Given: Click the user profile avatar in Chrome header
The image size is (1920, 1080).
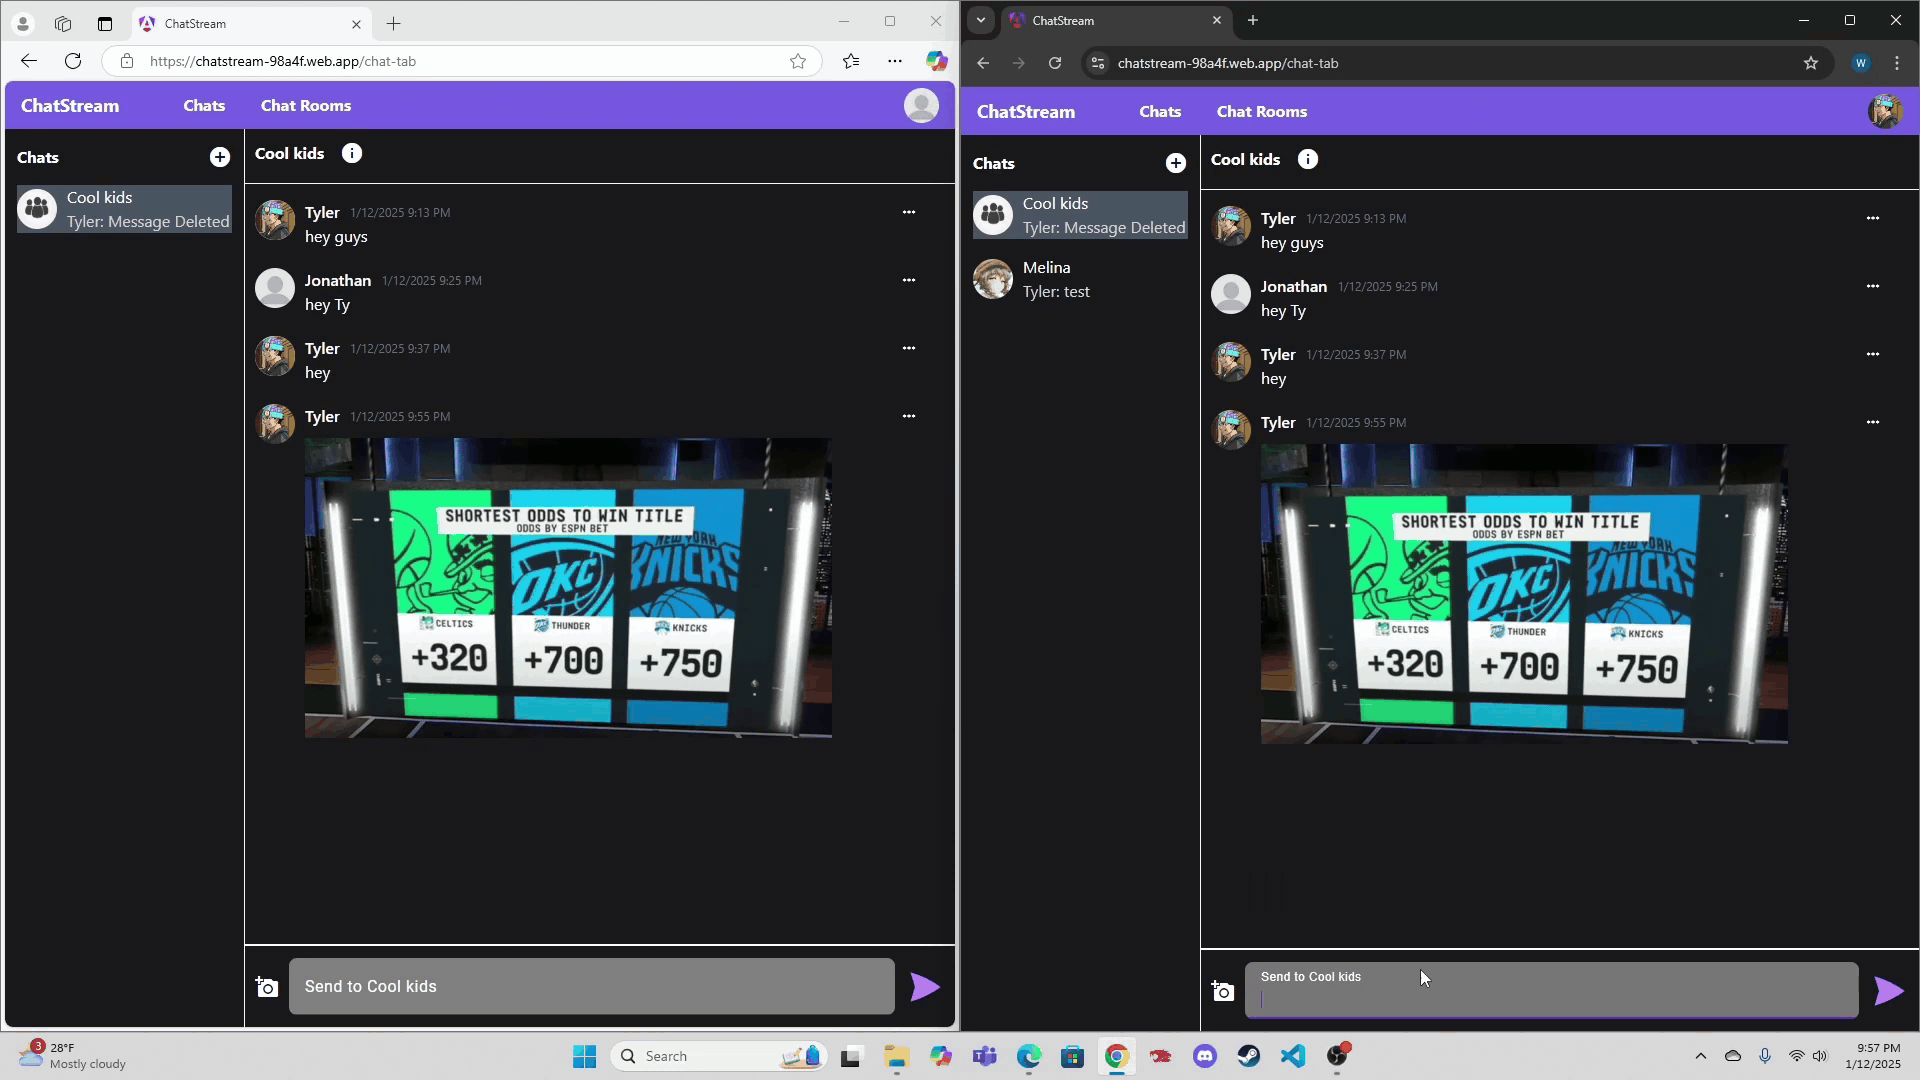Looking at the screenshot, I should tap(1885, 111).
